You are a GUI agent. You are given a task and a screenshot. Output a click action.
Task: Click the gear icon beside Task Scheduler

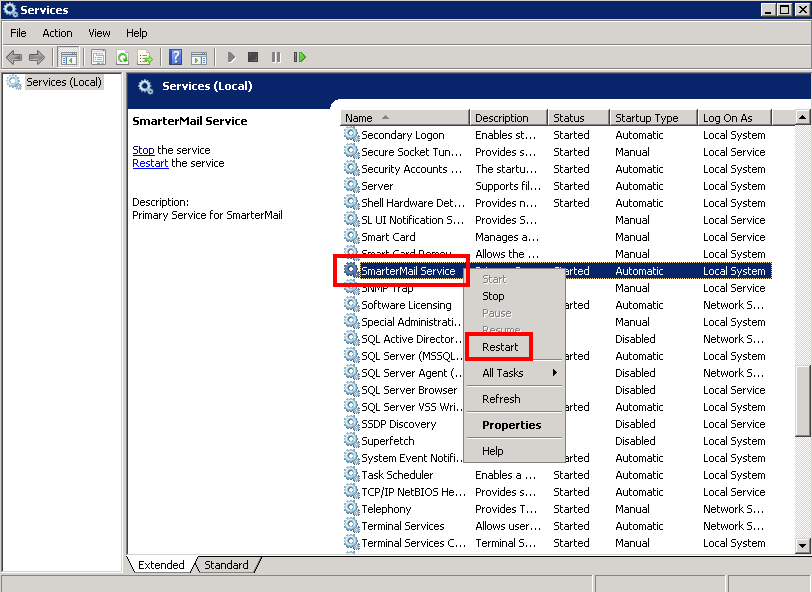point(352,474)
